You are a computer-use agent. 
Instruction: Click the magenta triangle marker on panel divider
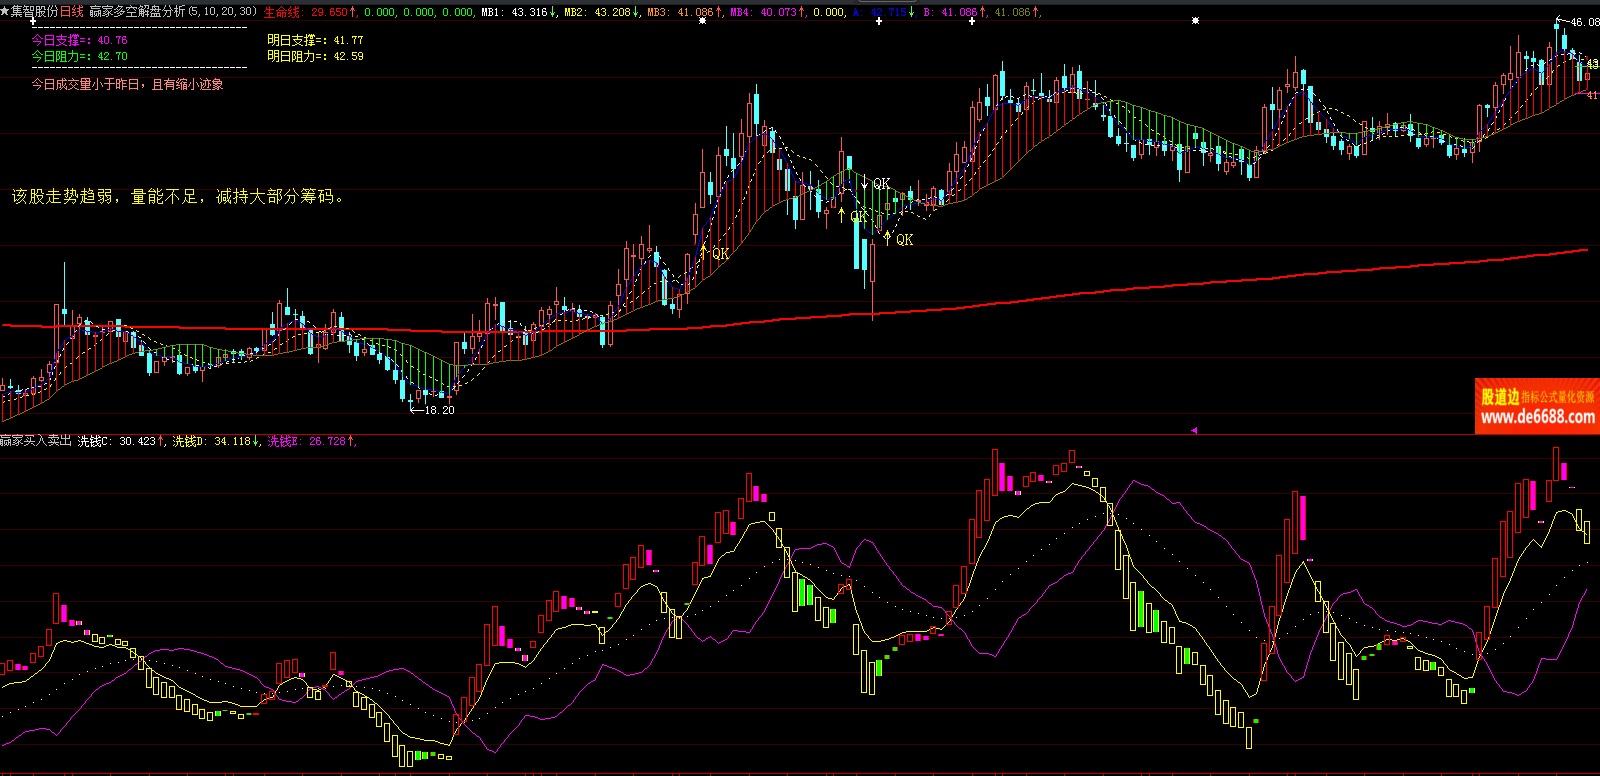pos(1193,430)
